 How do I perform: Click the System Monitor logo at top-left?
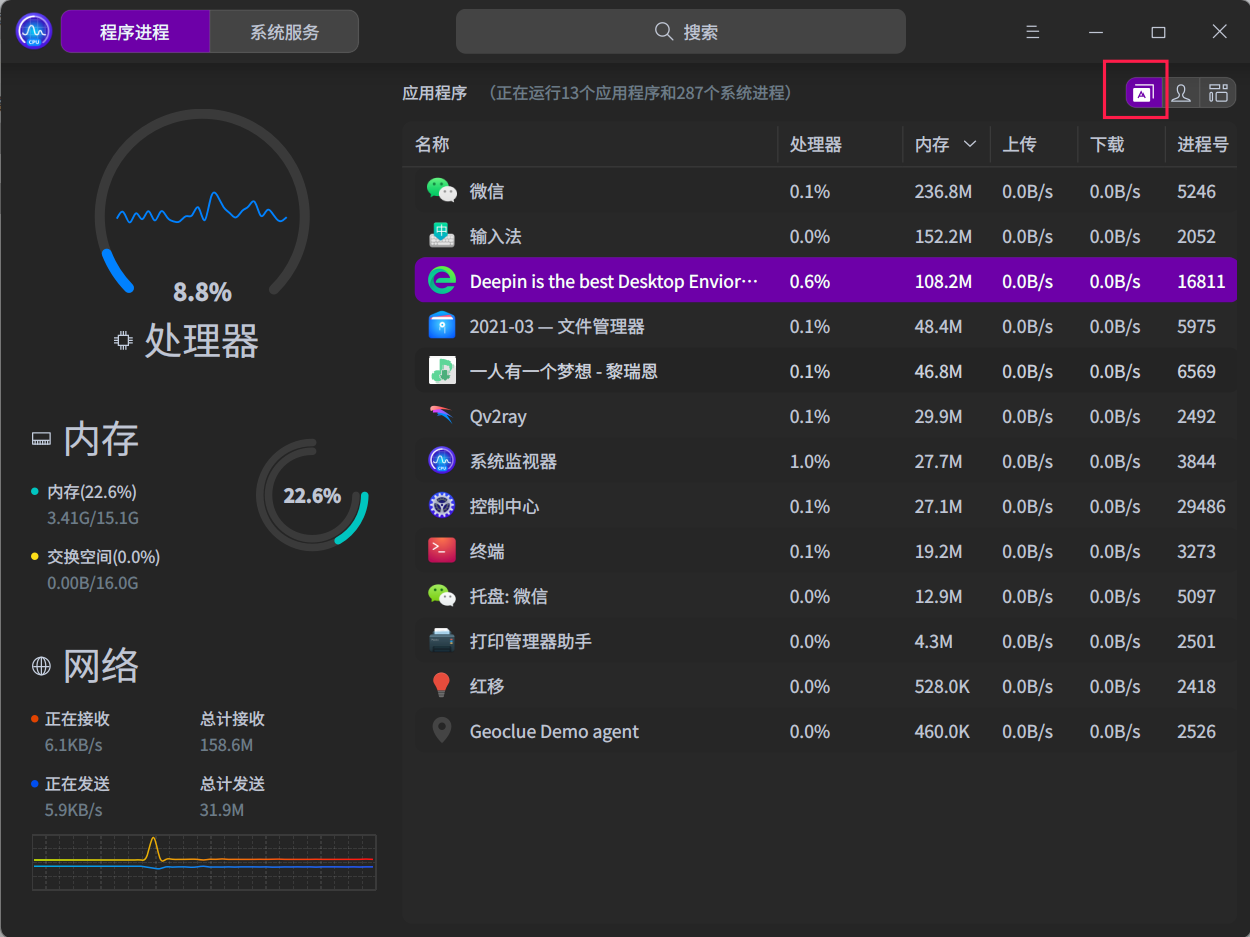click(34, 31)
